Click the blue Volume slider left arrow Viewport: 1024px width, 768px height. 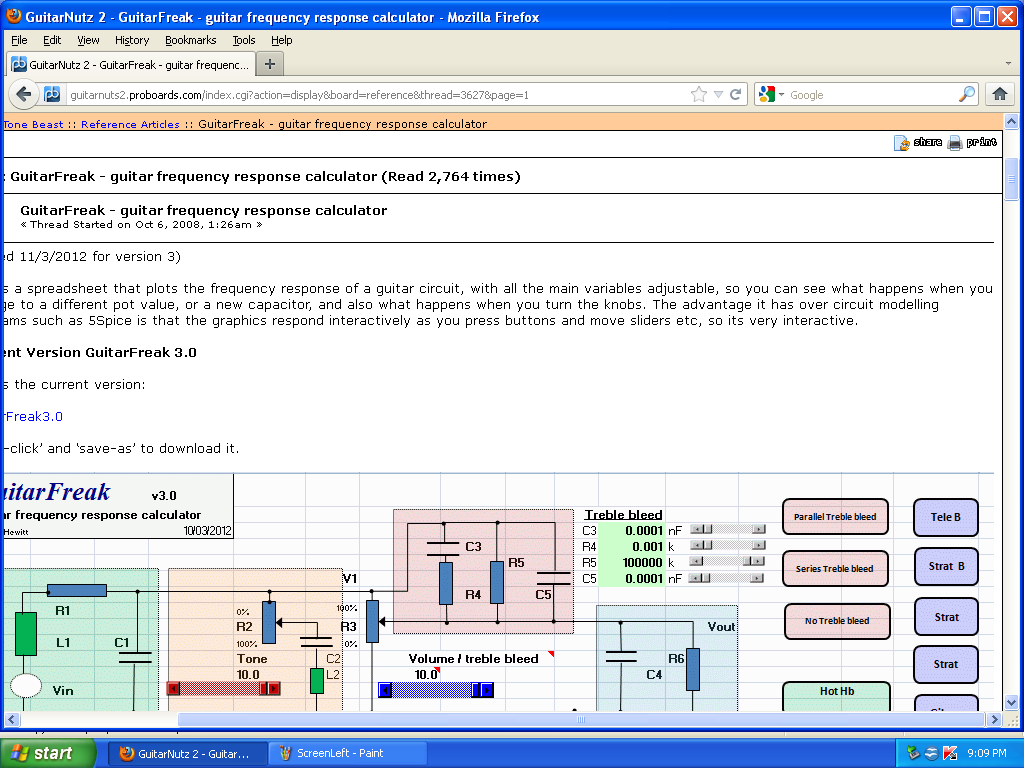(x=385, y=690)
